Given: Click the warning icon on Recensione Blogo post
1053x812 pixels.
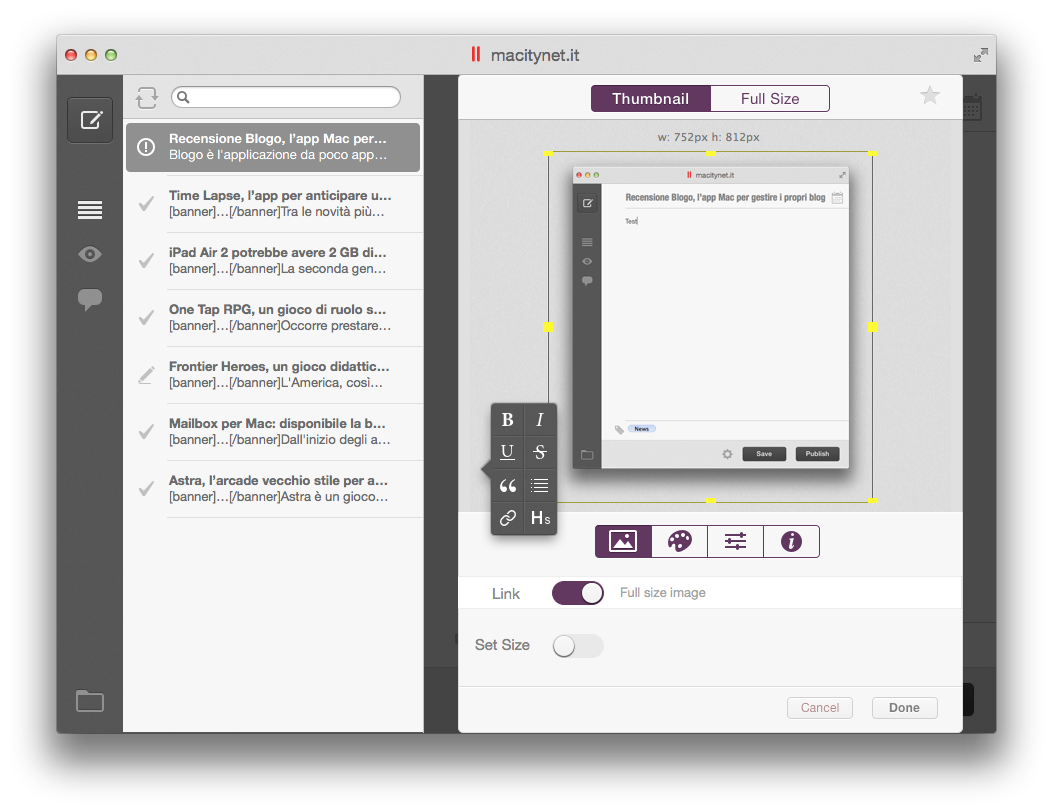Looking at the screenshot, I should coord(146,146).
